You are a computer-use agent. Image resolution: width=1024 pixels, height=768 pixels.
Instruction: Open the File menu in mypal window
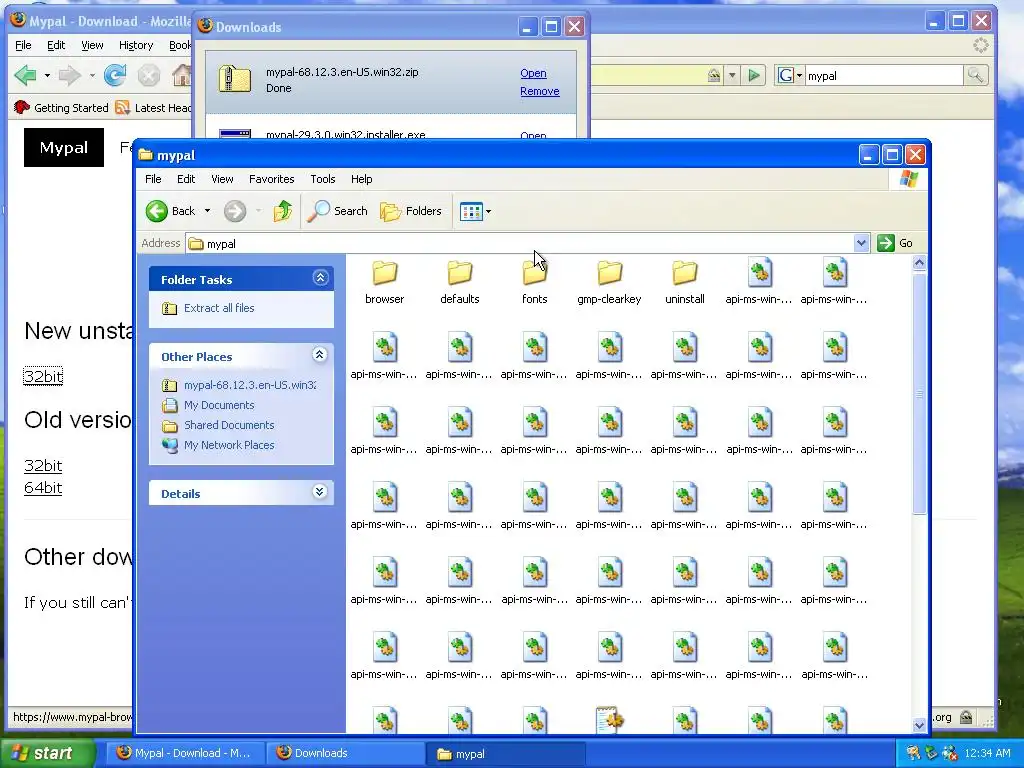(153, 179)
